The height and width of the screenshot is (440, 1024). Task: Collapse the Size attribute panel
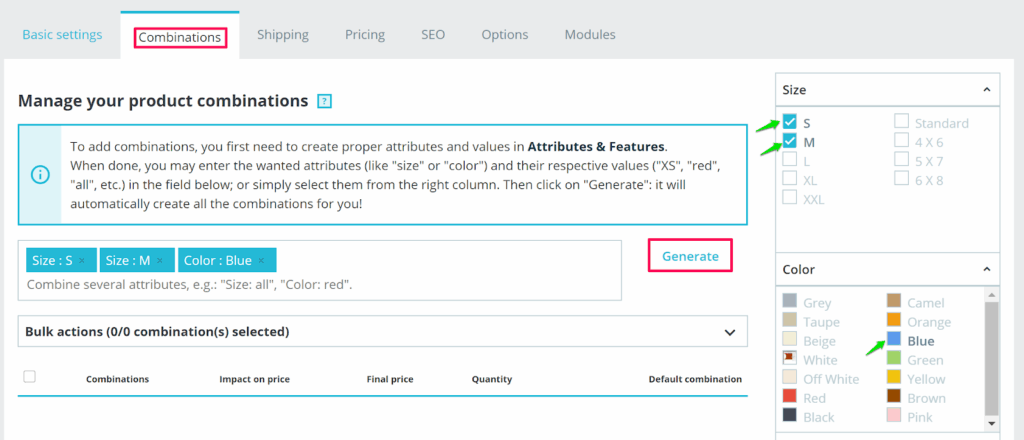[x=986, y=89]
